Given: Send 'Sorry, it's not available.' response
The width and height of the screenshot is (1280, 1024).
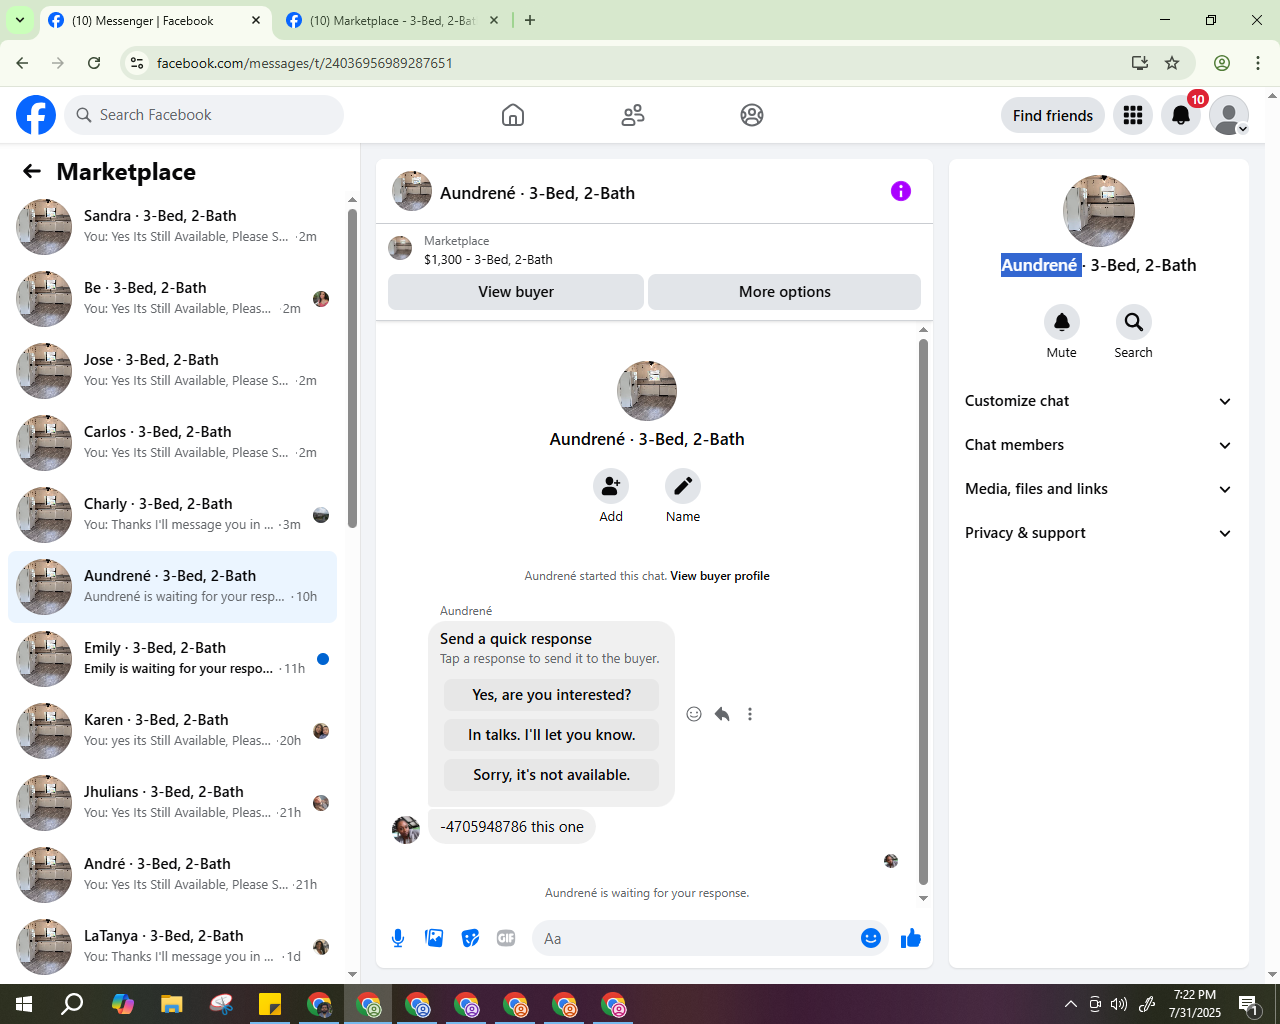Looking at the screenshot, I should [x=552, y=775].
